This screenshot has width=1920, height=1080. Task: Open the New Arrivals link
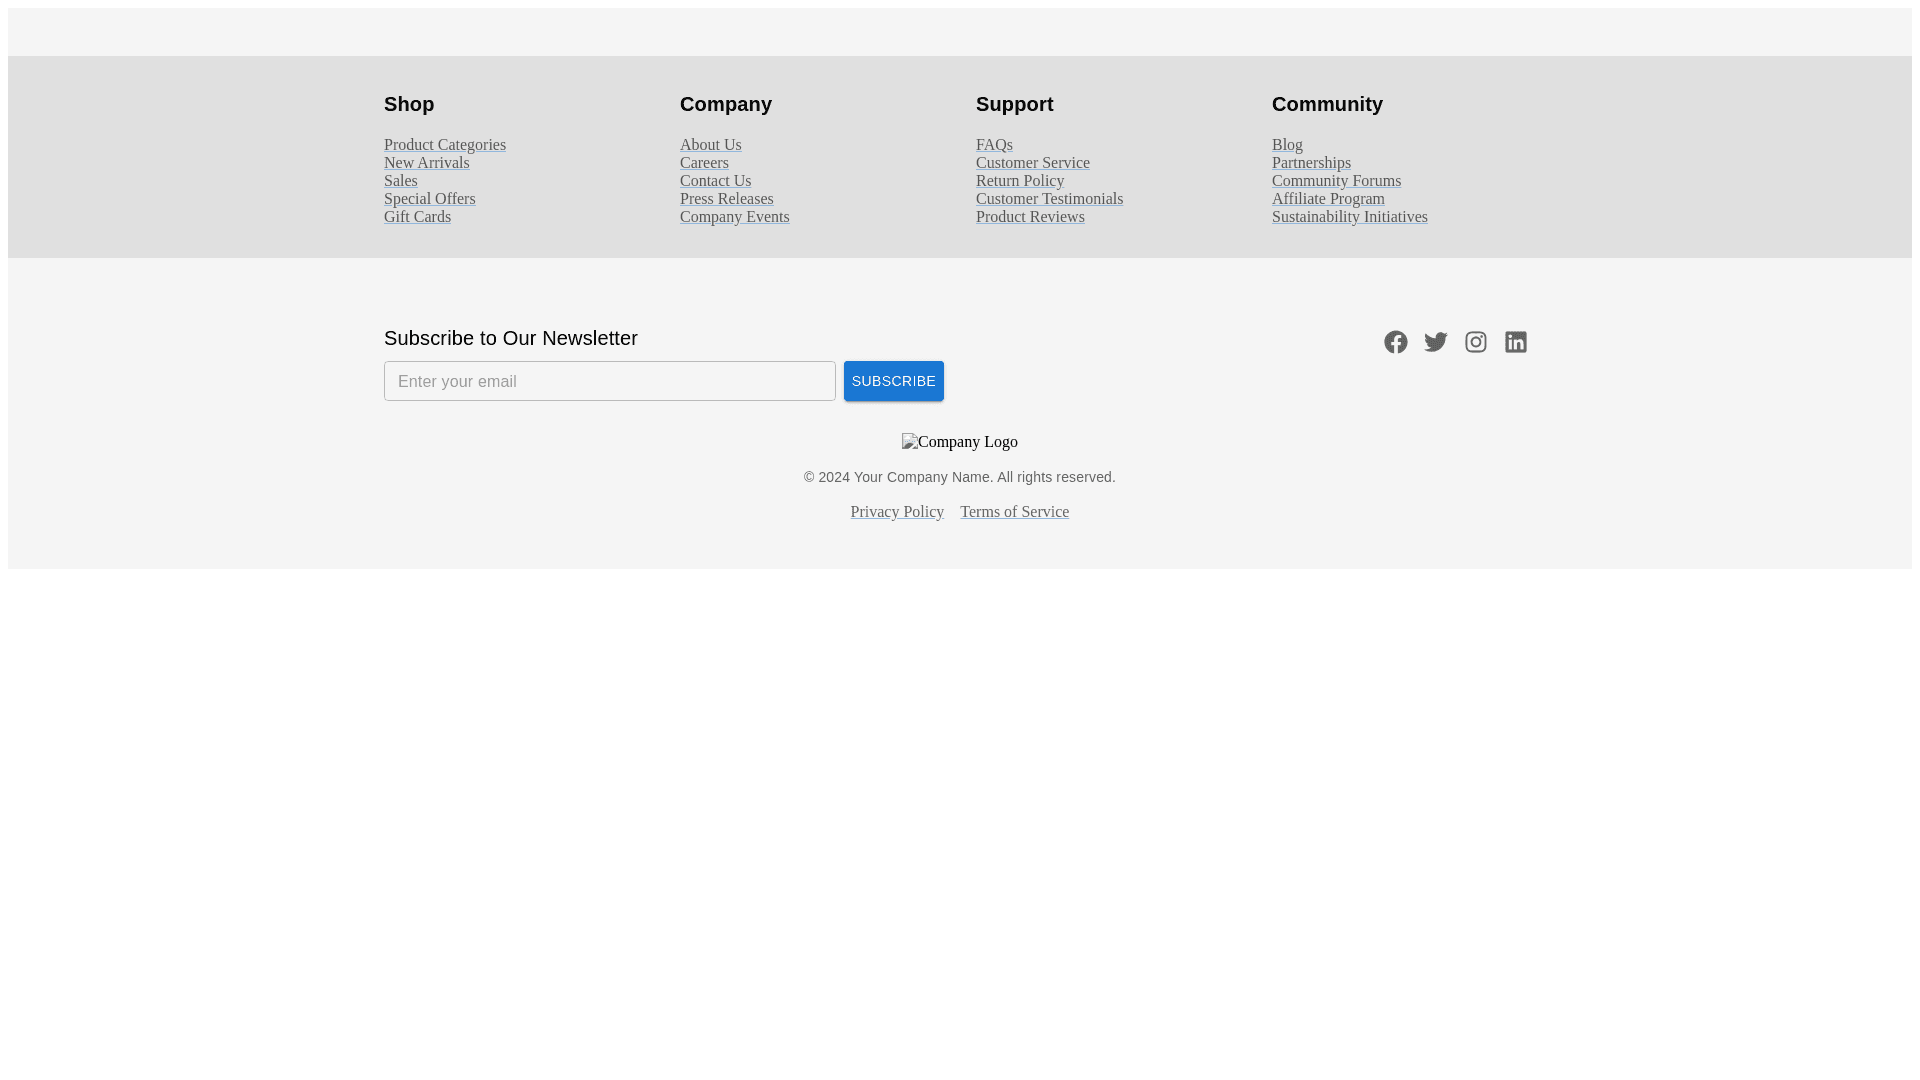(426, 163)
